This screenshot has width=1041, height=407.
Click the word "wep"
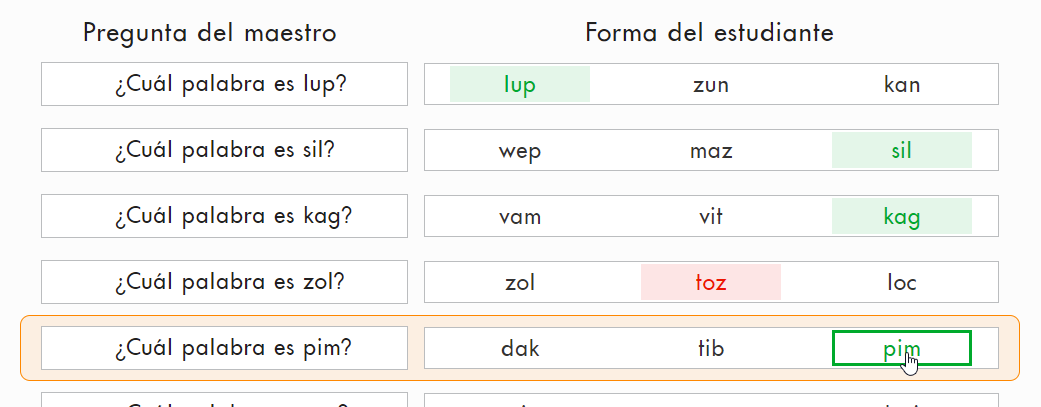[520, 150]
